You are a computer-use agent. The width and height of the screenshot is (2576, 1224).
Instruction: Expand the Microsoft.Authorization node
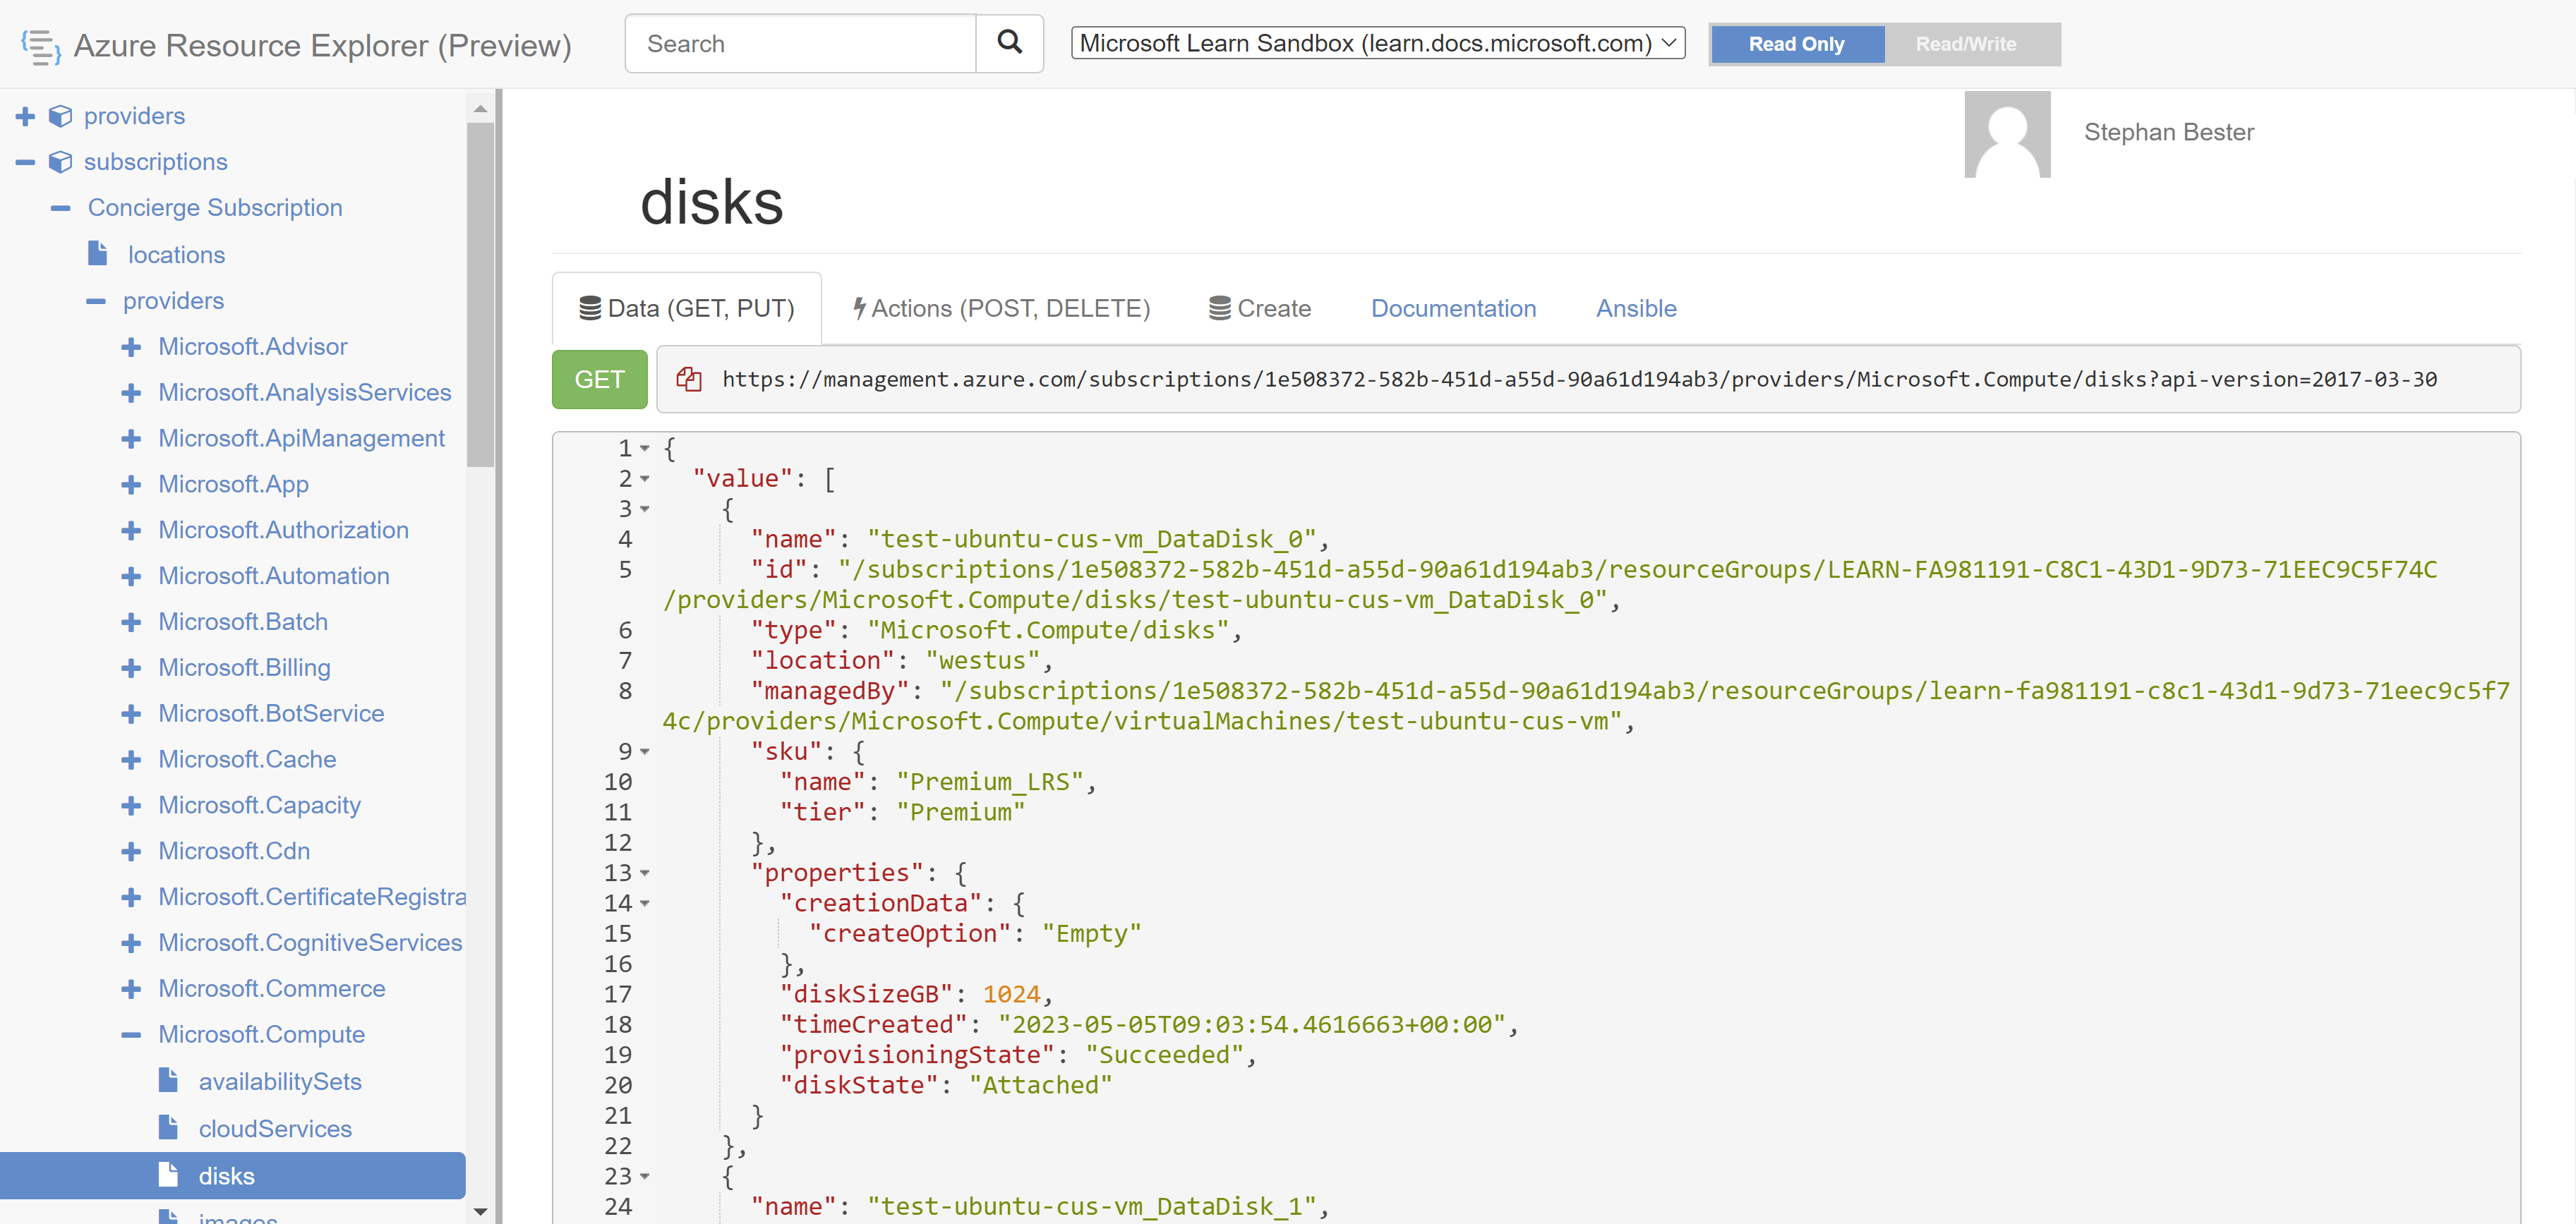[131, 530]
